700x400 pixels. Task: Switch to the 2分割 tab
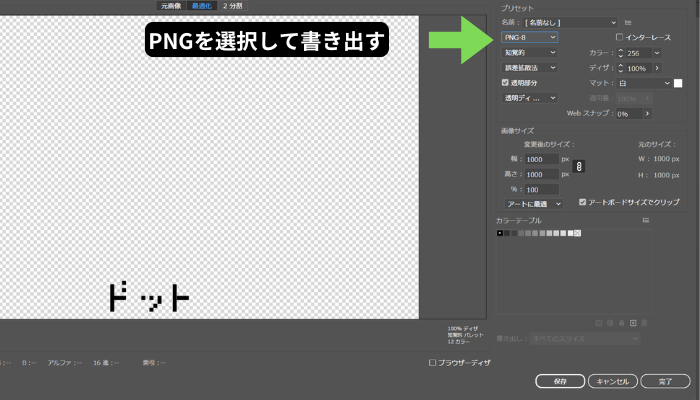(x=233, y=6)
